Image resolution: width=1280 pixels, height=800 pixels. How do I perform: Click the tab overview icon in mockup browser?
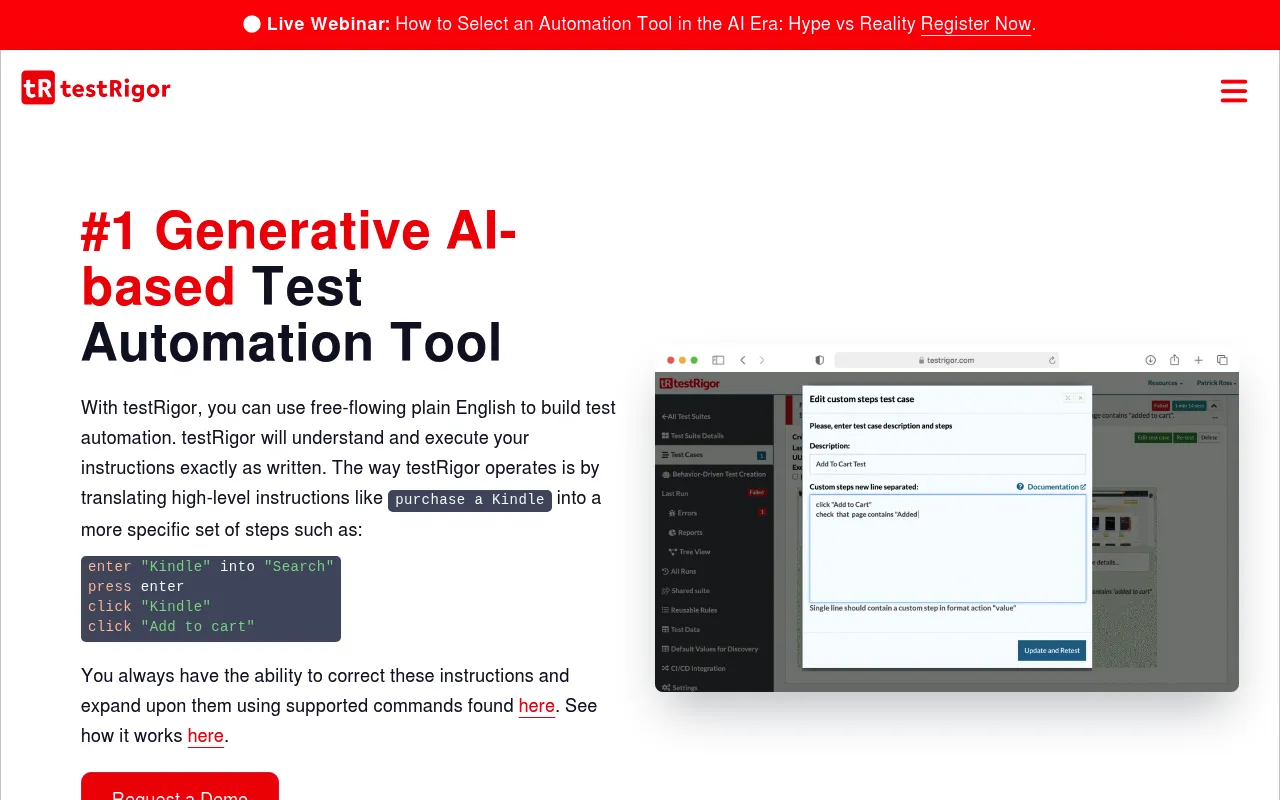(x=1222, y=360)
